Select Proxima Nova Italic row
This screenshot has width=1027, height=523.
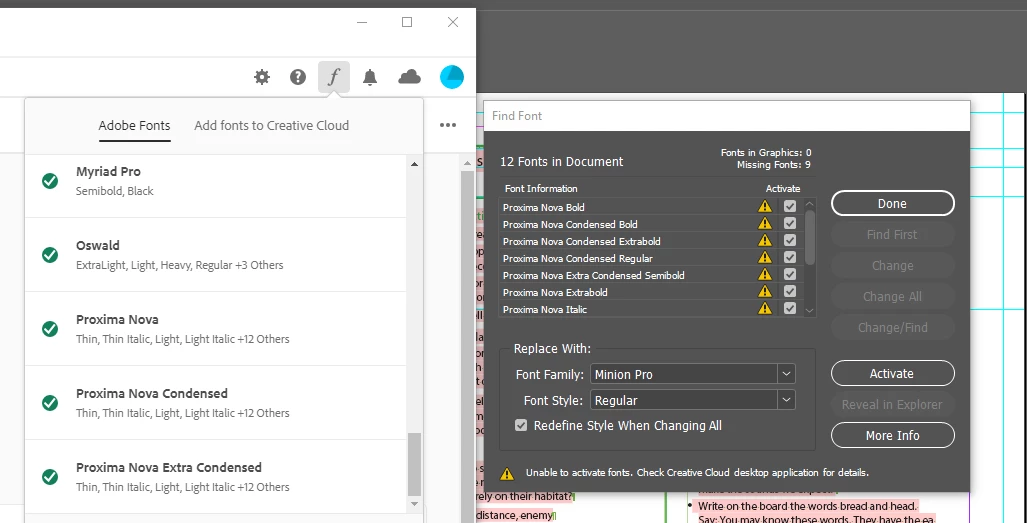point(651,309)
